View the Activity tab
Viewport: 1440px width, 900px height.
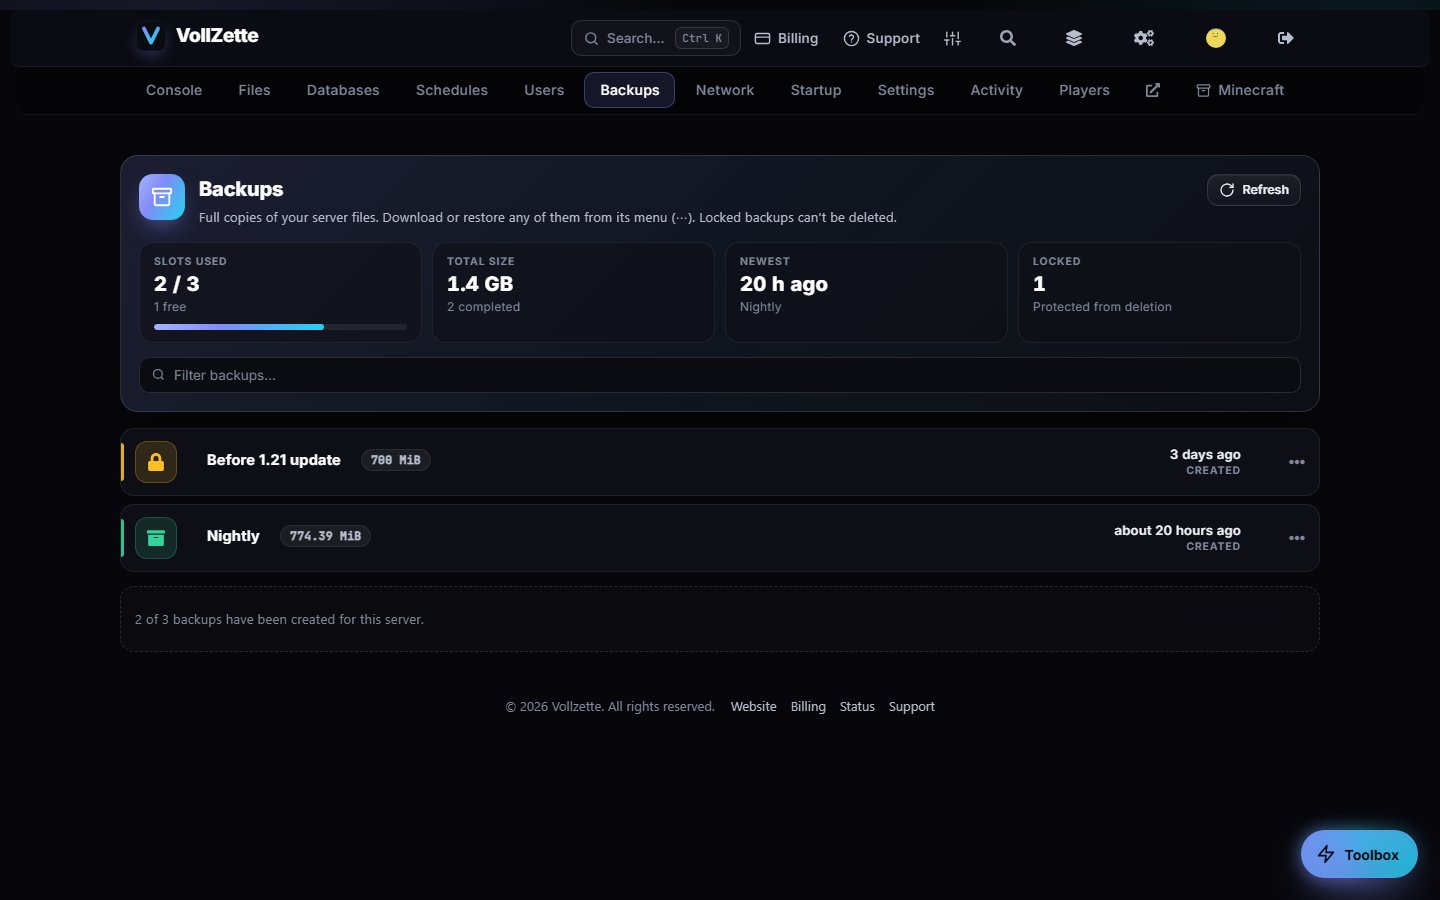(997, 90)
